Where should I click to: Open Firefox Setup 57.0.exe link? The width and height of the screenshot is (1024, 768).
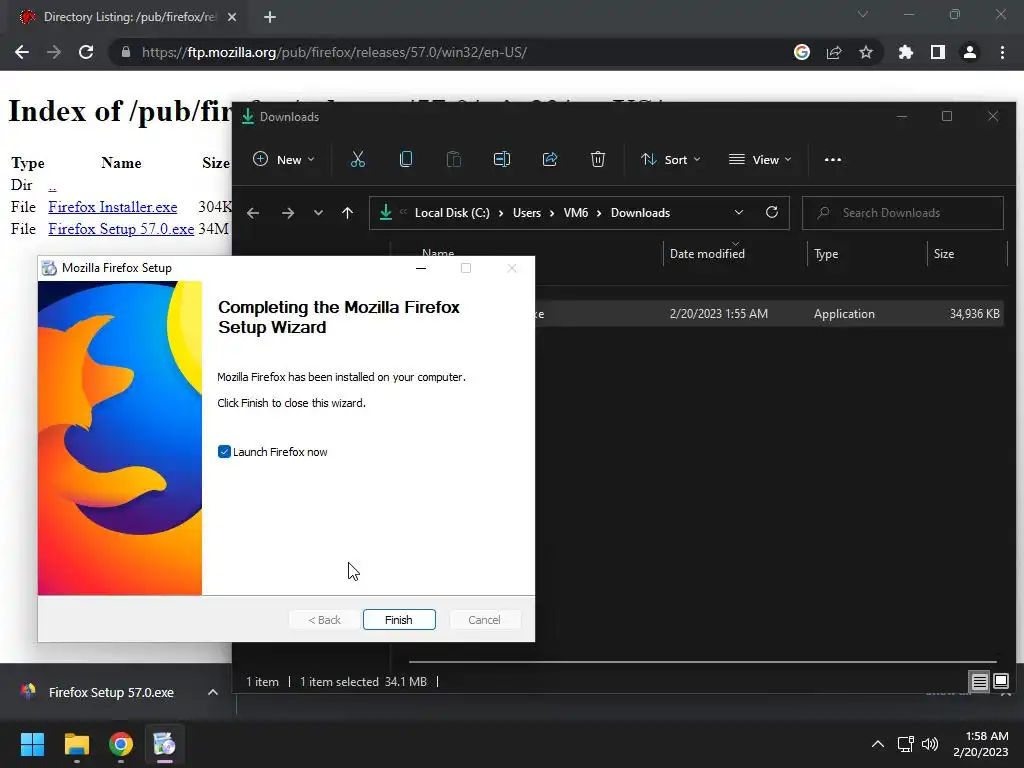point(121,229)
